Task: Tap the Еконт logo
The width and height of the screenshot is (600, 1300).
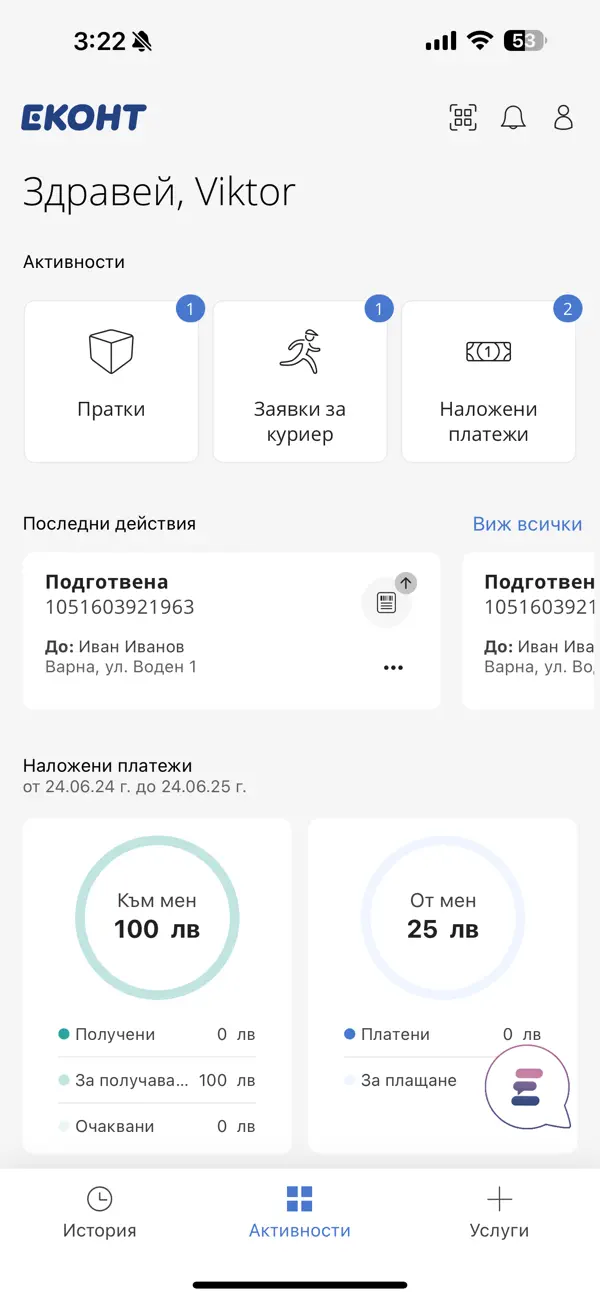Action: click(x=84, y=118)
